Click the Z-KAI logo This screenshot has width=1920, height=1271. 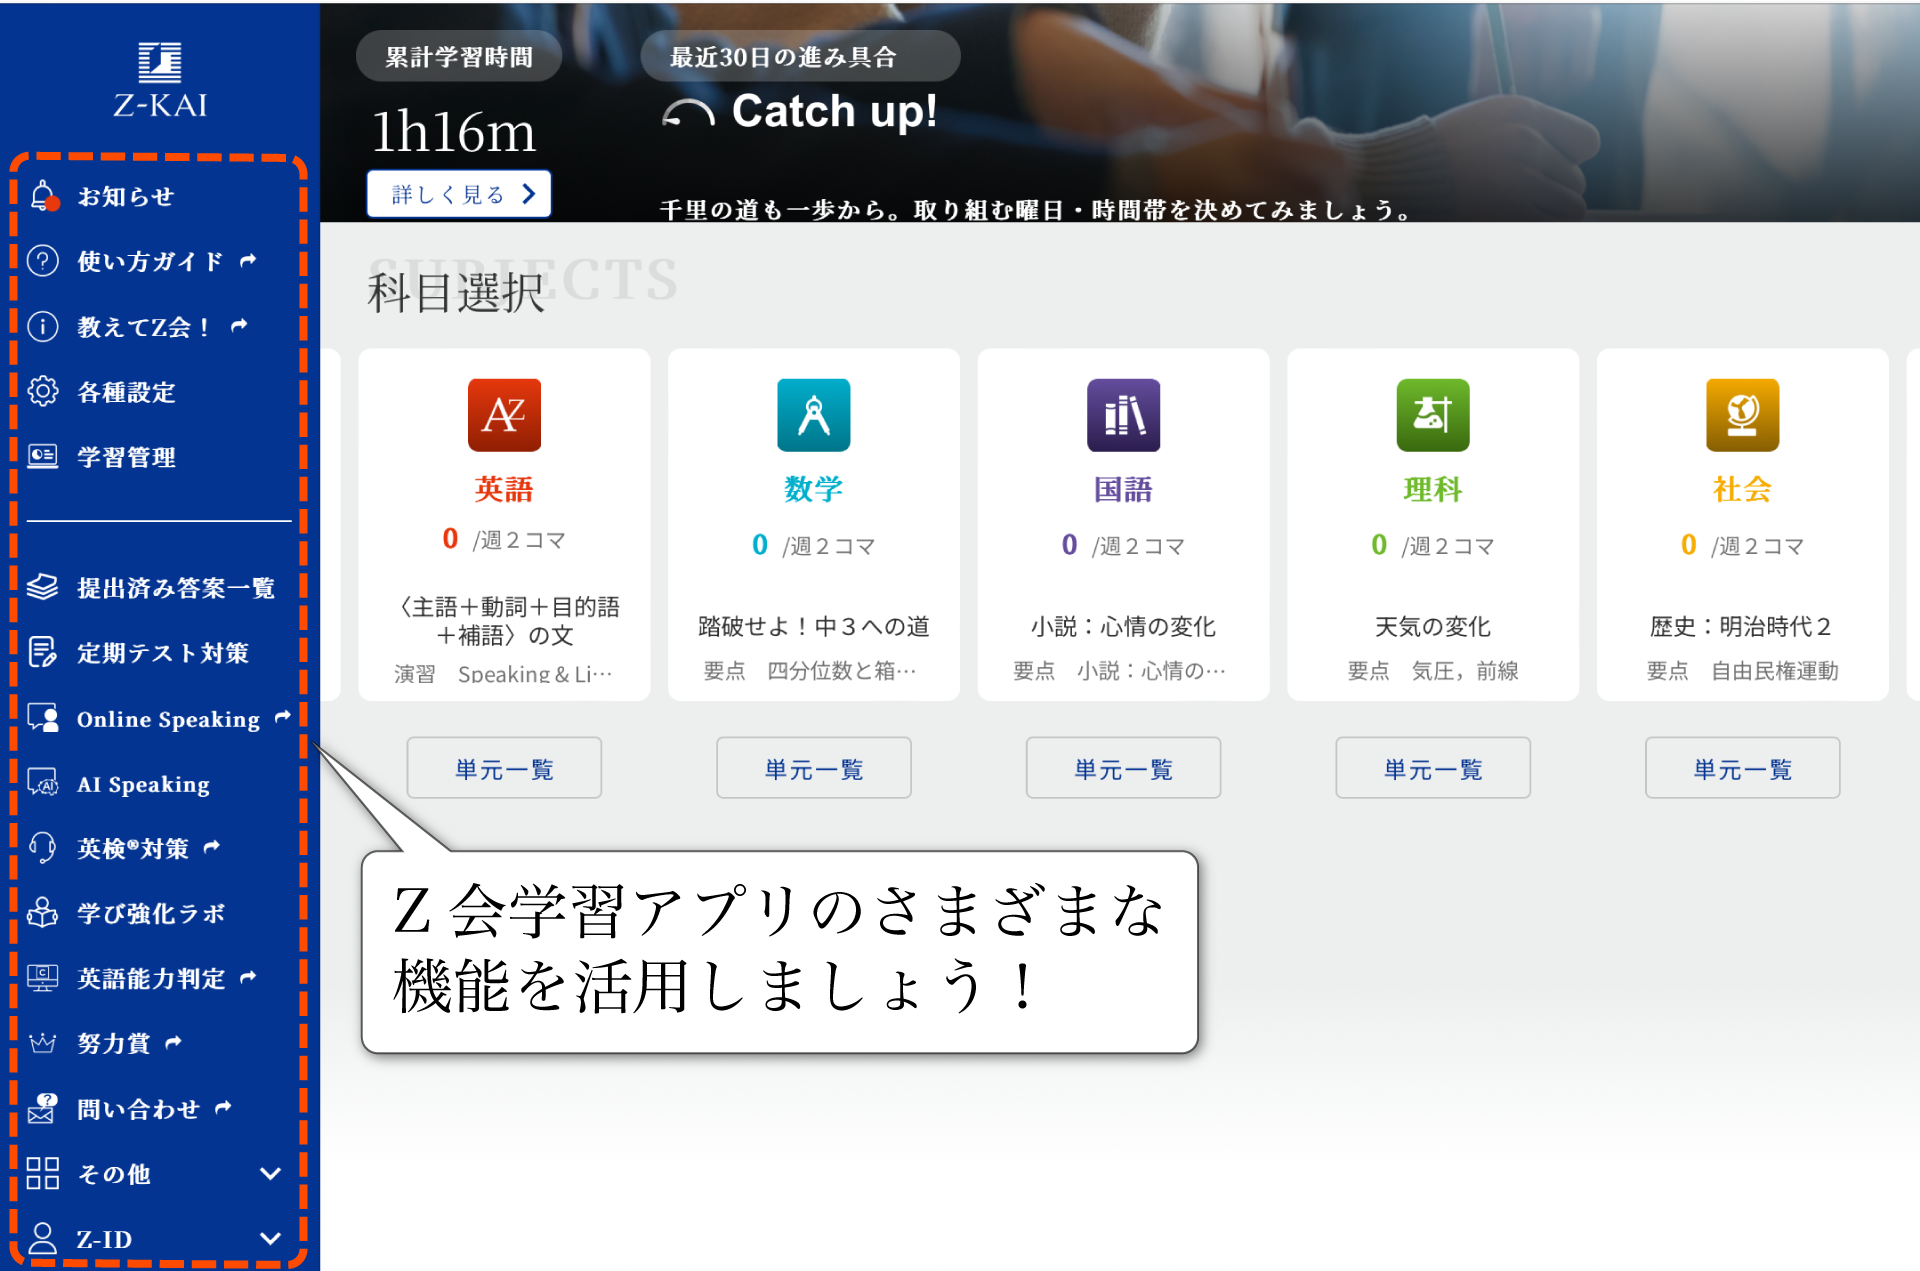pyautogui.click(x=160, y=80)
